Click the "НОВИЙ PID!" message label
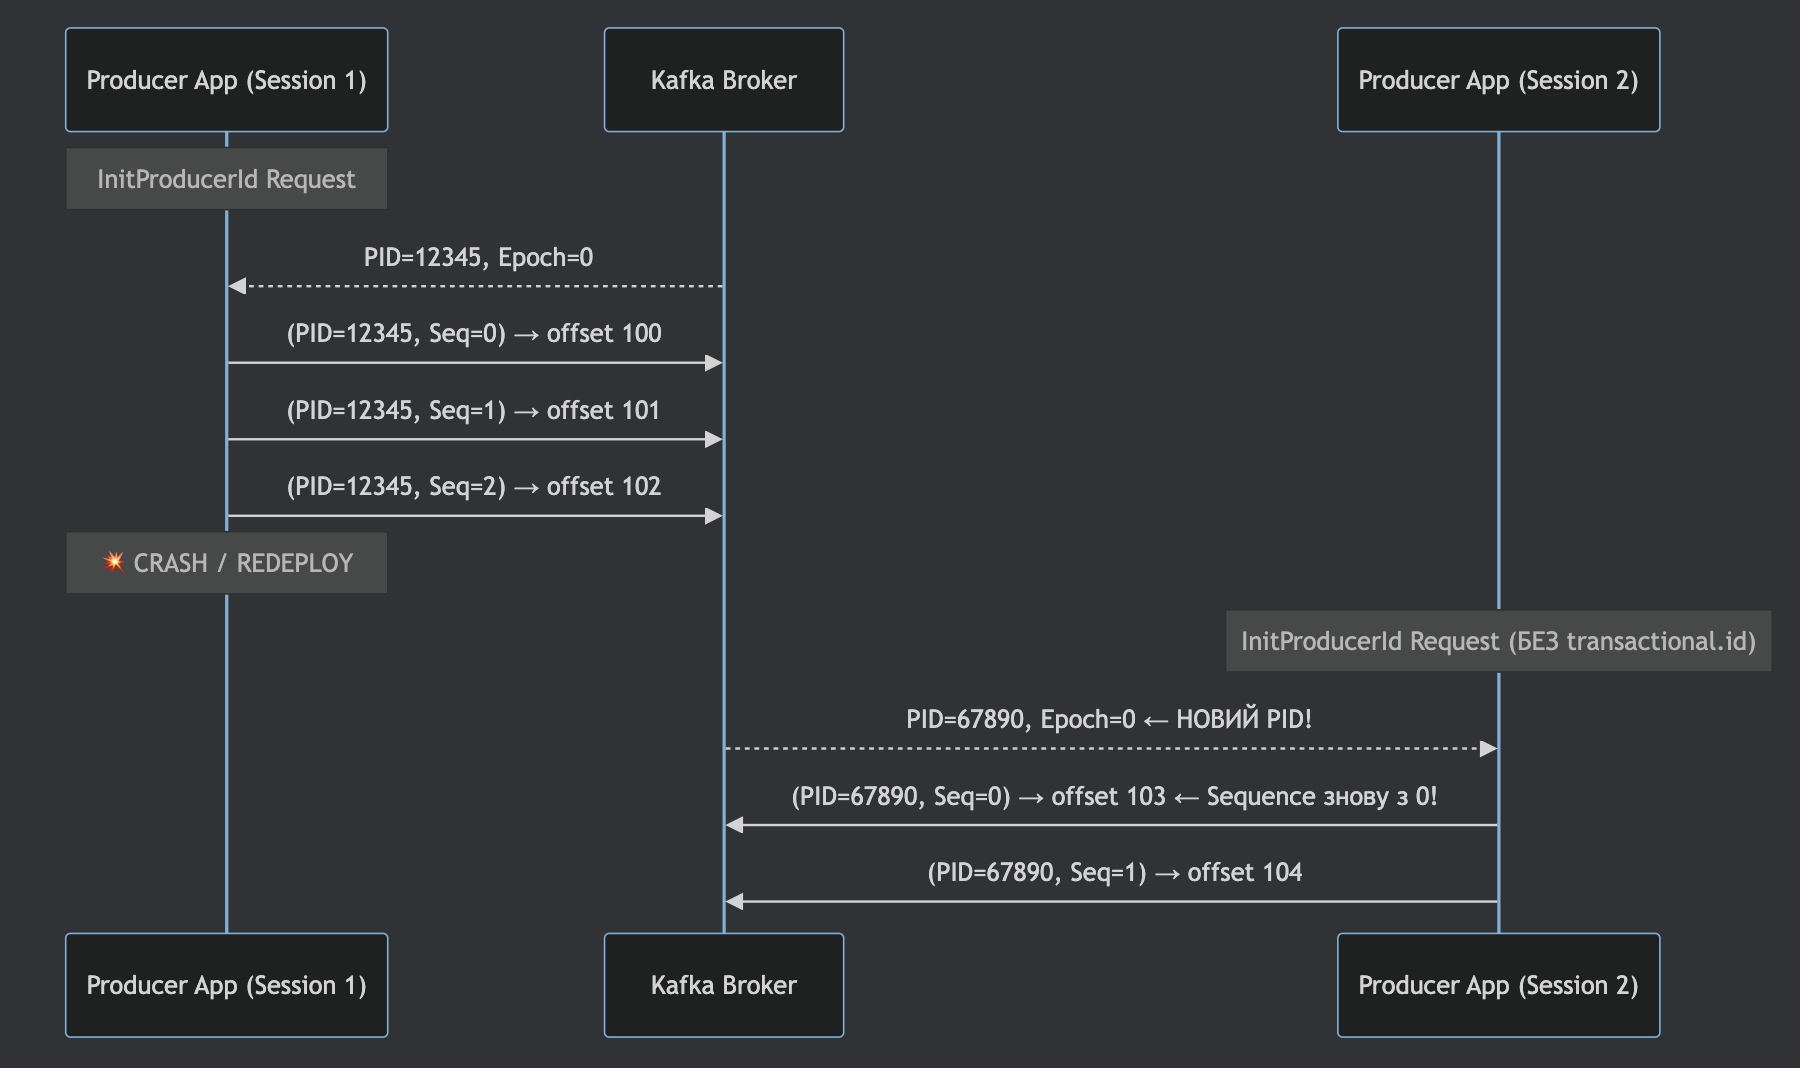 1108,720
